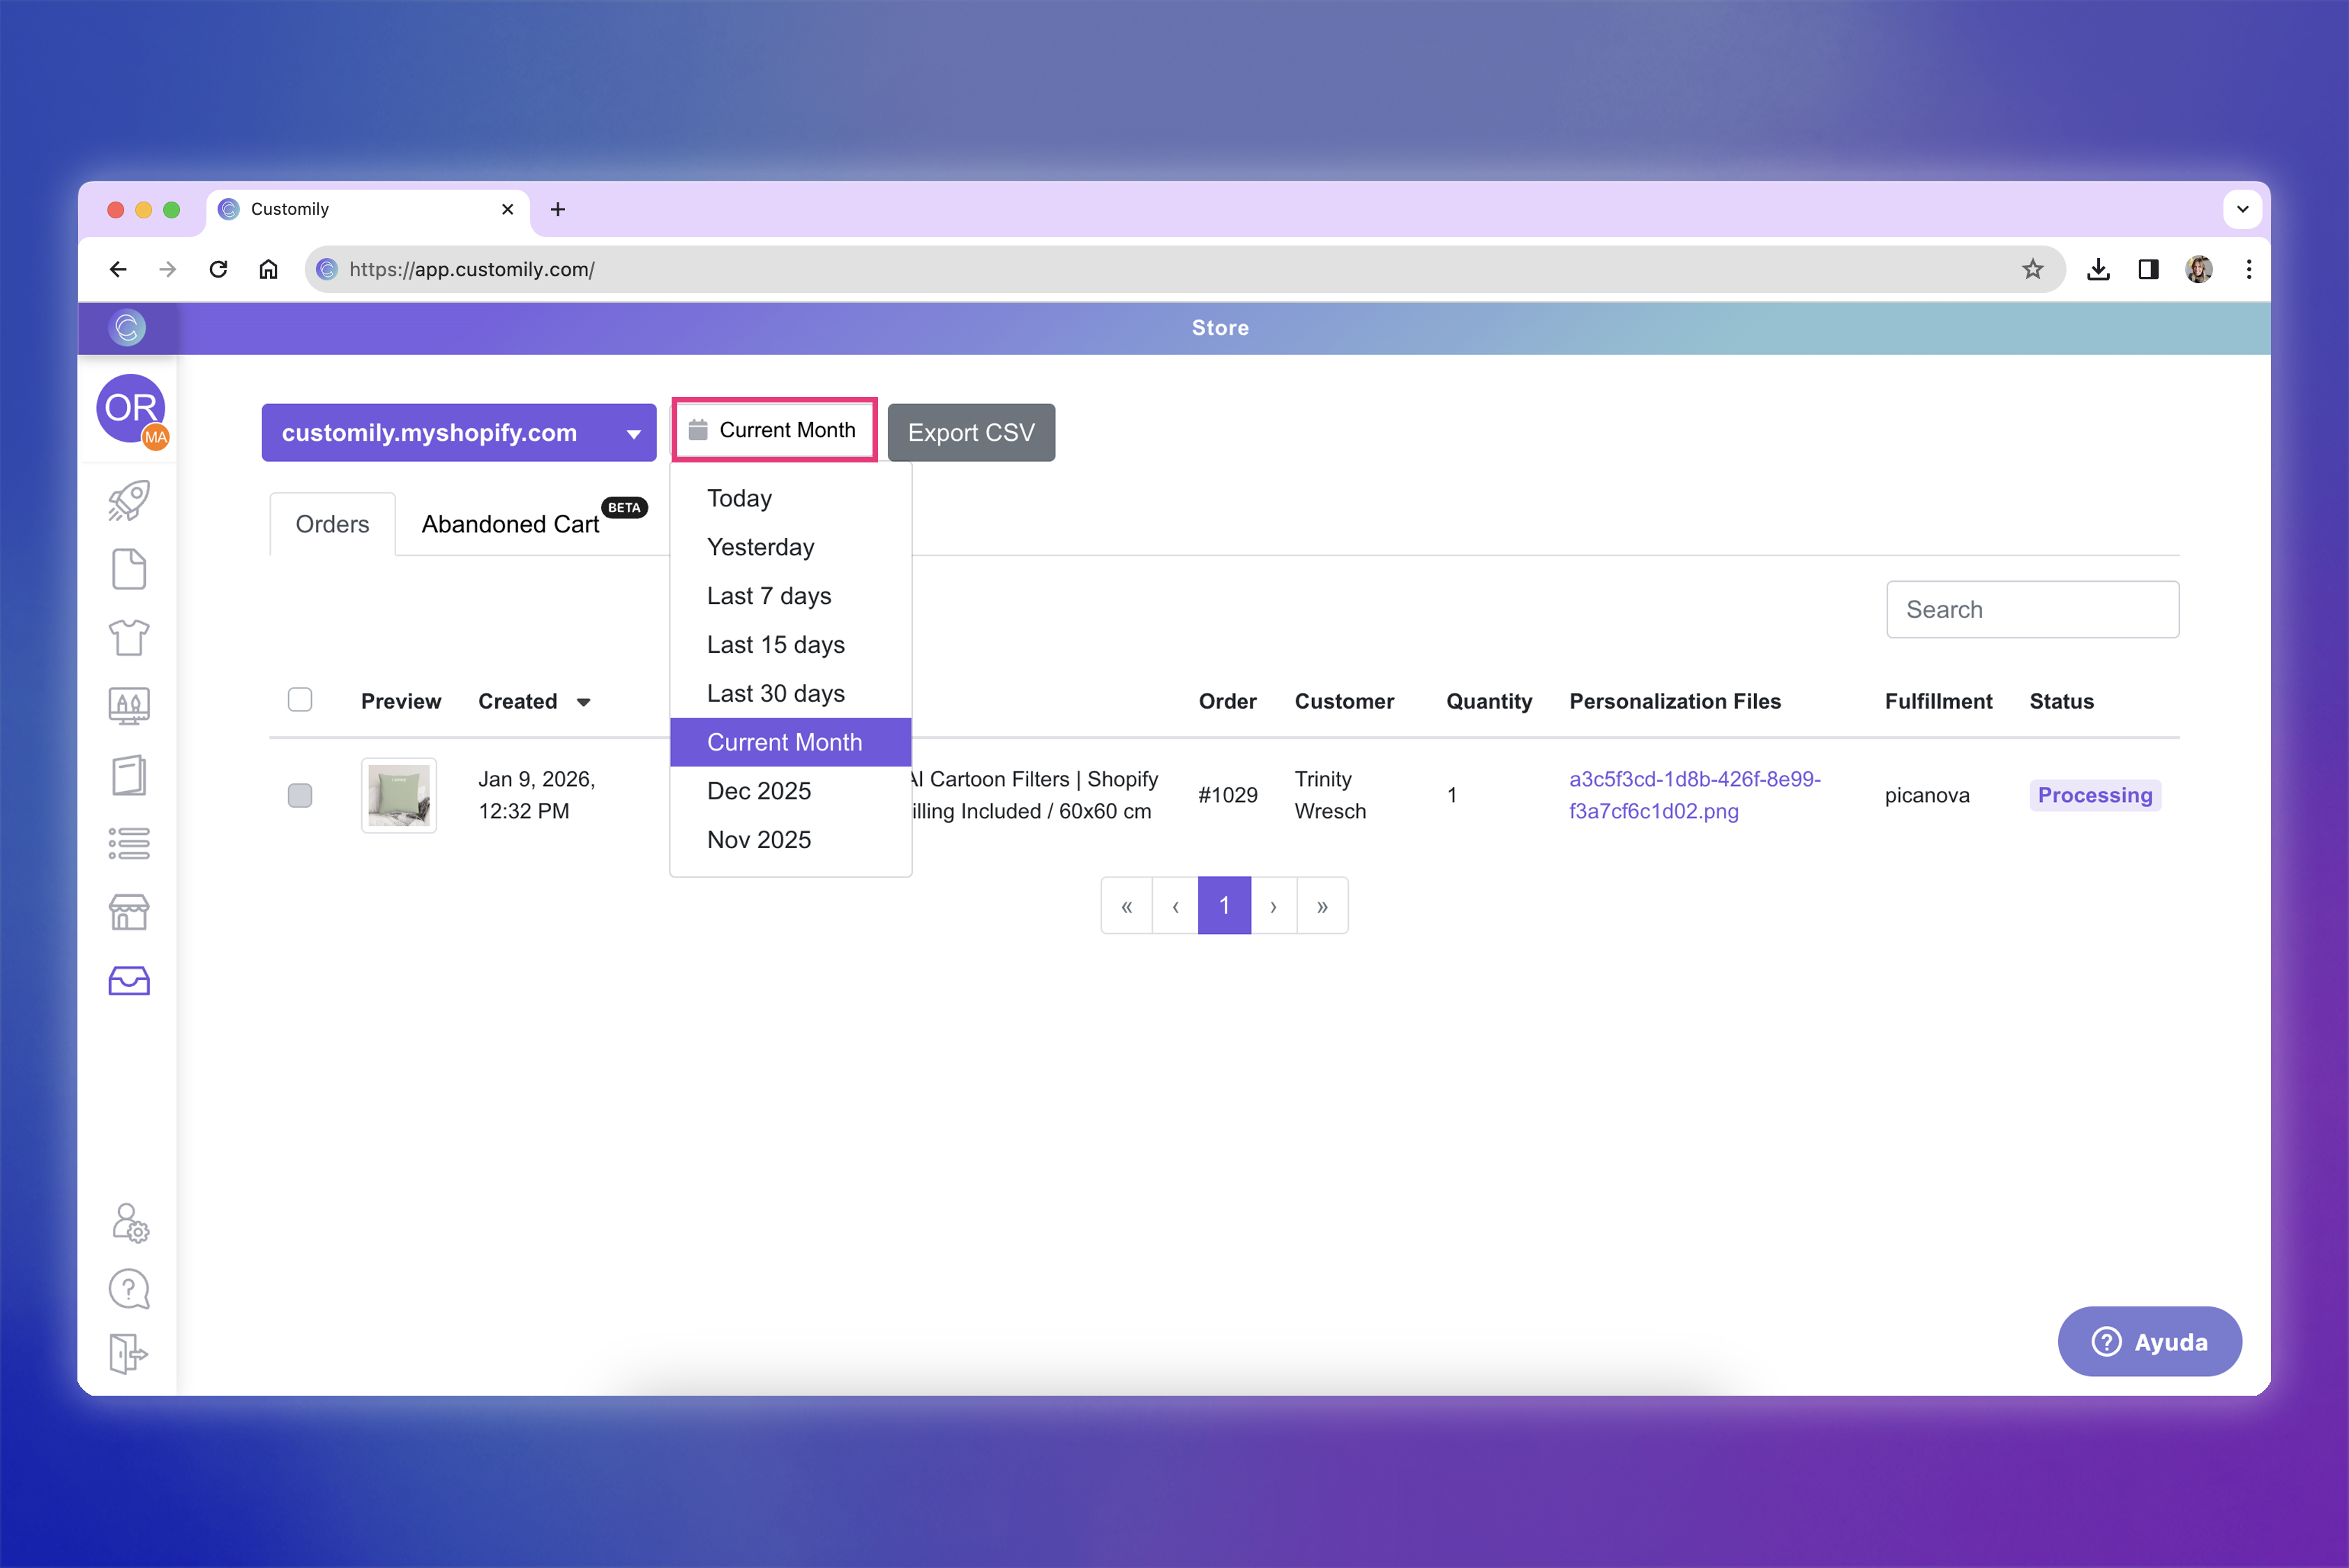Click the rocket icon in sidebar
Screen dimensions: 2349x1568
click(129, 501)
